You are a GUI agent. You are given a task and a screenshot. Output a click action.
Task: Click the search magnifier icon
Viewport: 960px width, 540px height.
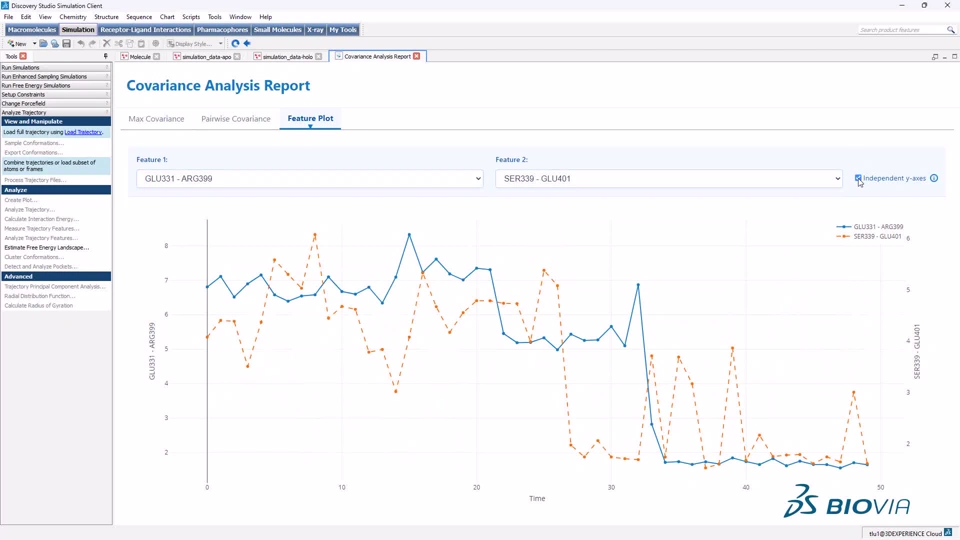[x=950, y=29]
